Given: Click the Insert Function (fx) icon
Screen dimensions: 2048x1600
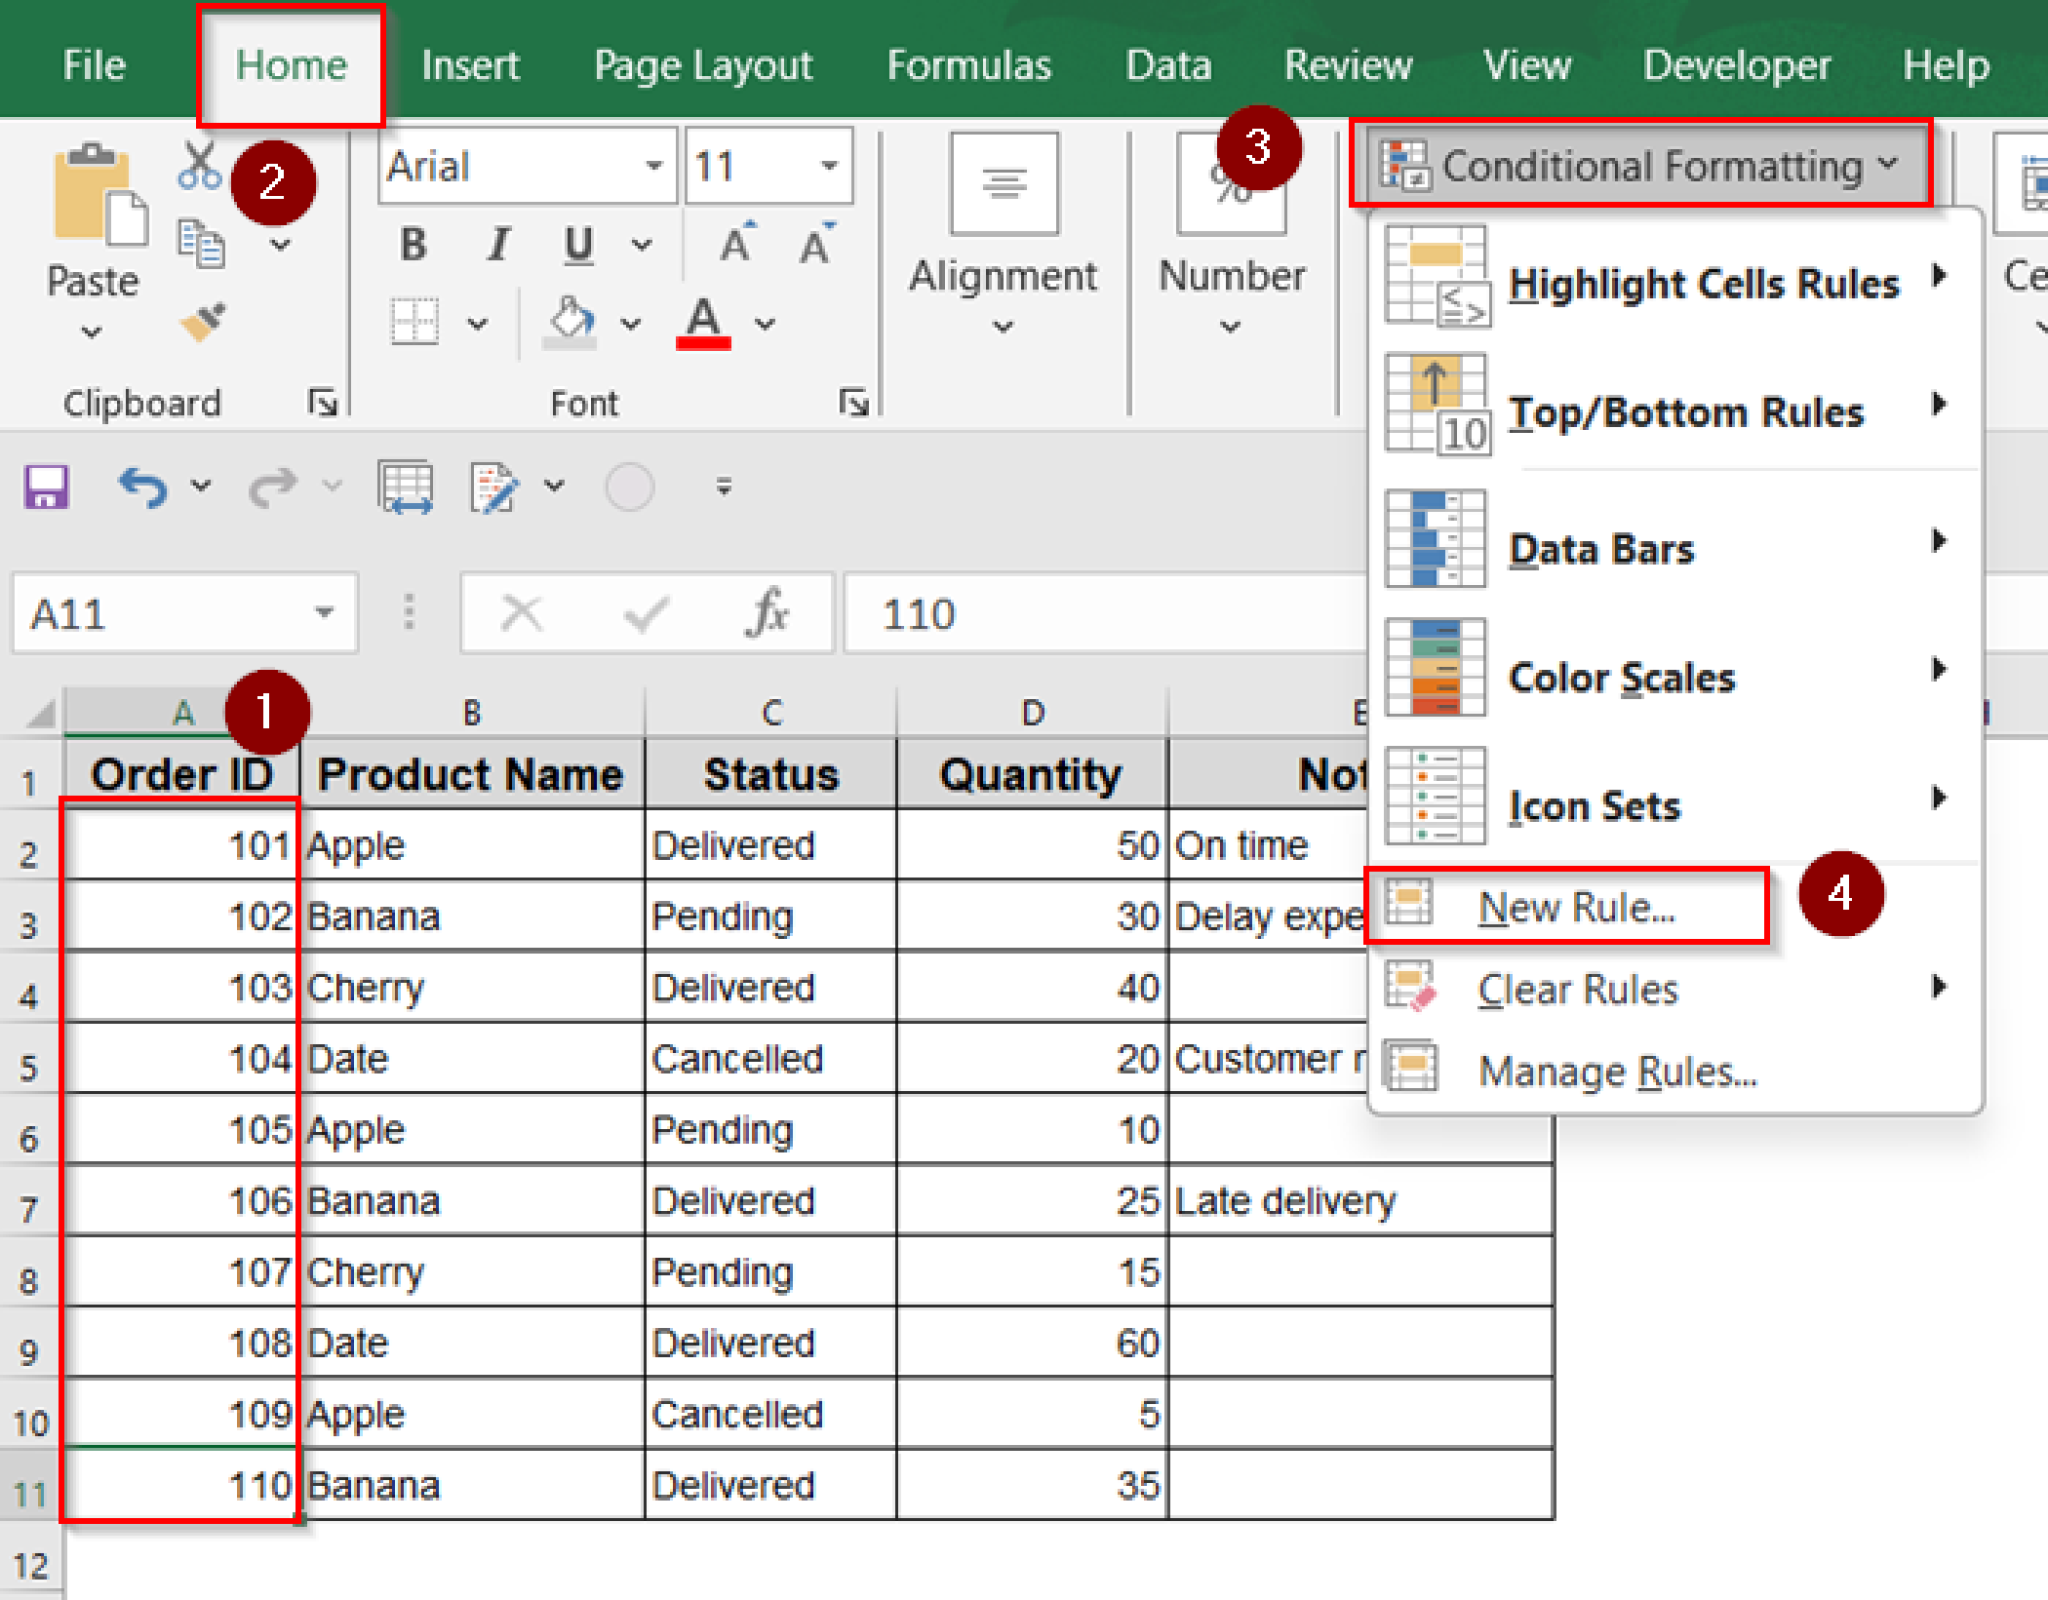Looking at the screenshot, I should 768,613.
